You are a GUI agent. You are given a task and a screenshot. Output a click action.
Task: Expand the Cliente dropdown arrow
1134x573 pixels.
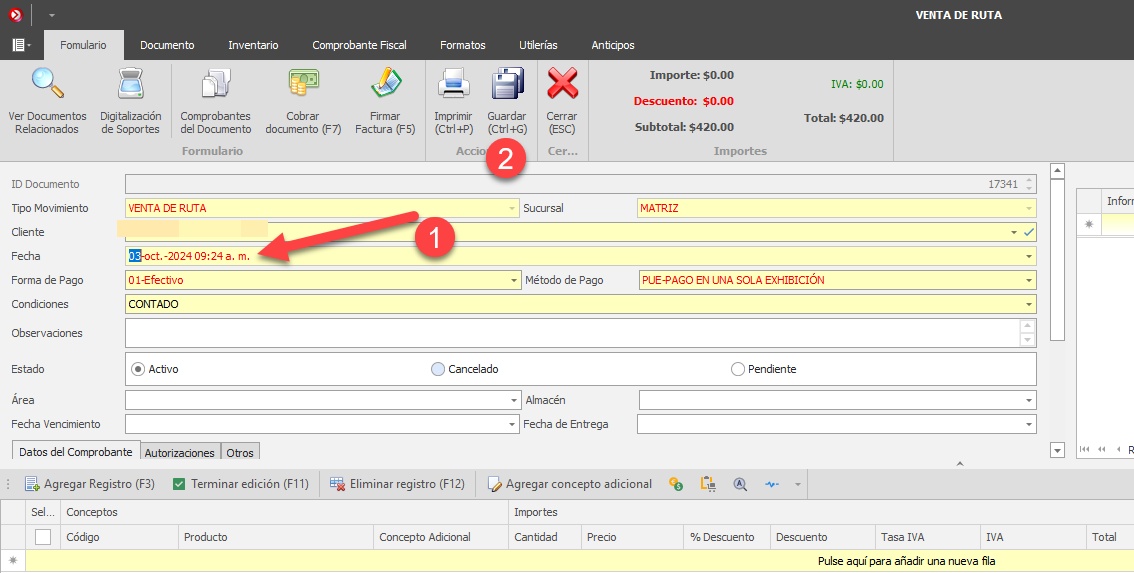[x=1014, y=232]
